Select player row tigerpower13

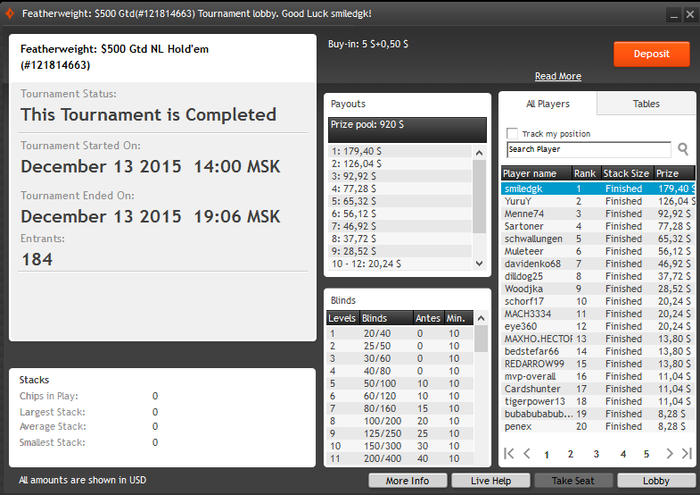tap(598, 401)
